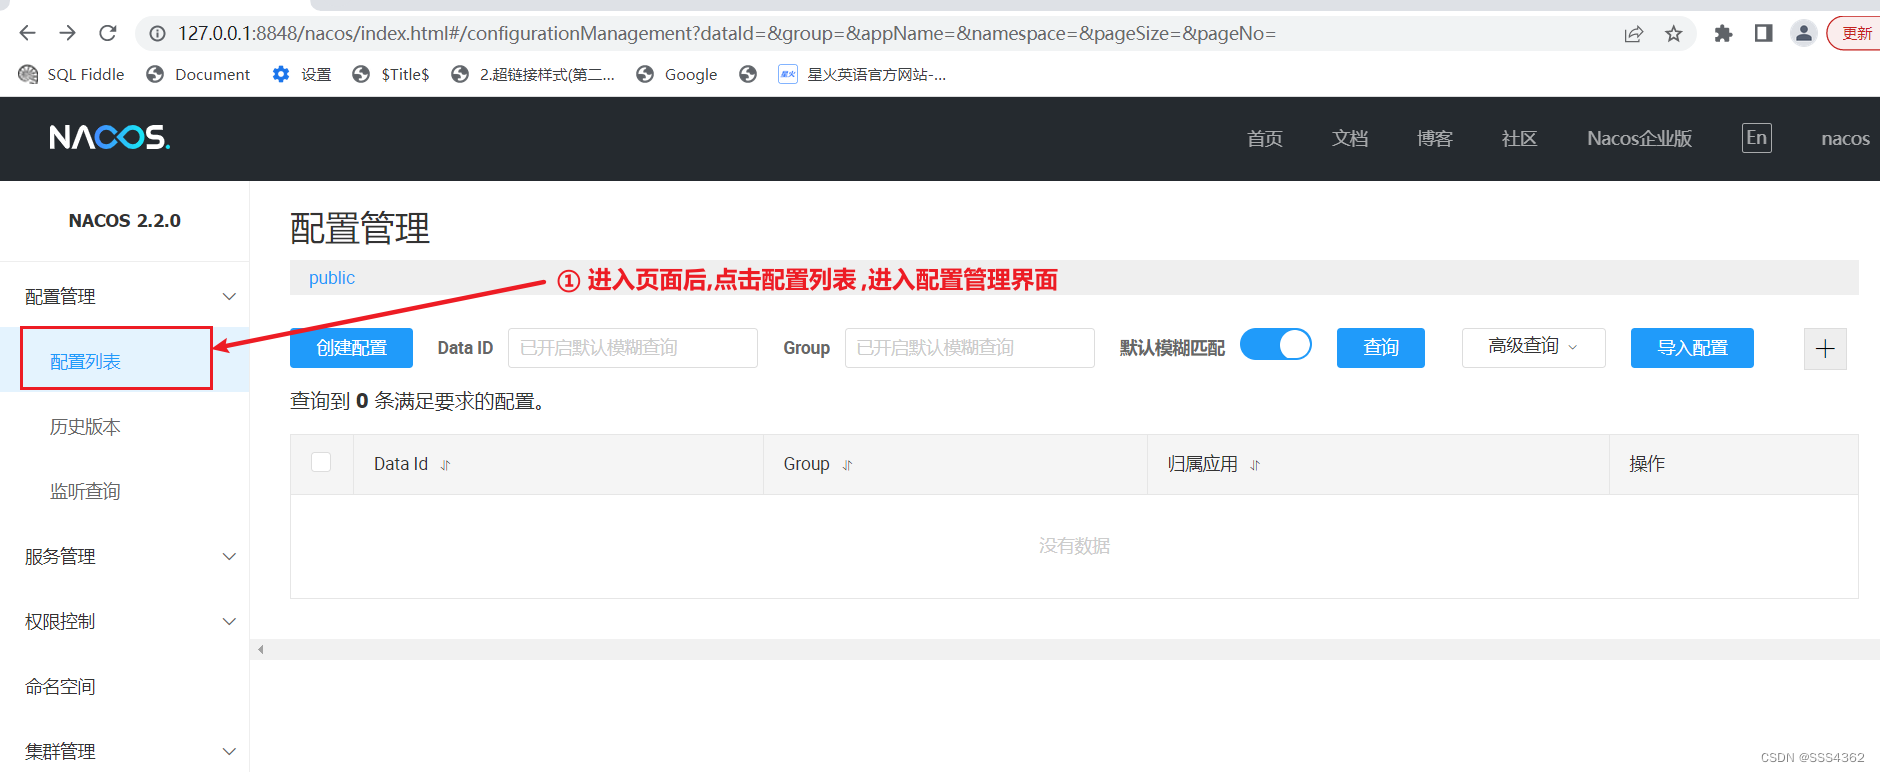Bookmark this page with the star icon
The height and width of the screenshot is (772, 1880).
pyautogui.click(x=1674, y=34)
